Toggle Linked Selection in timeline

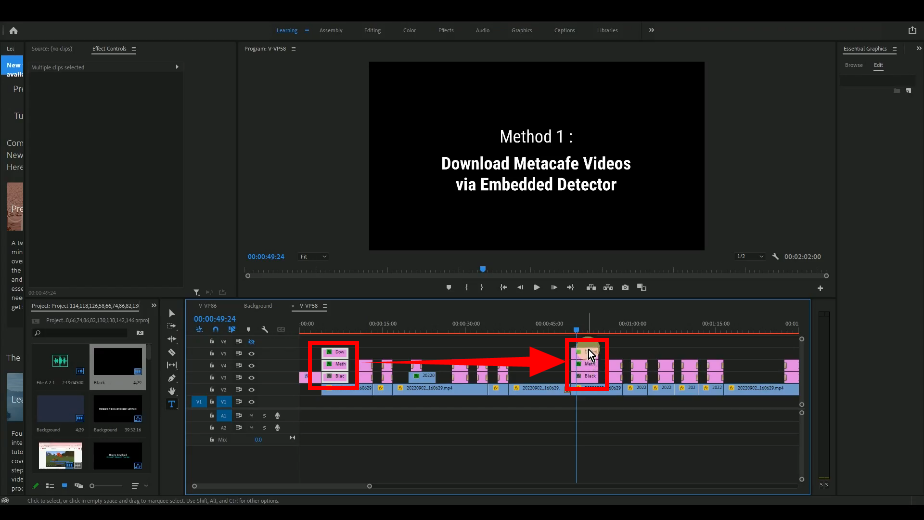click(232, 330)
